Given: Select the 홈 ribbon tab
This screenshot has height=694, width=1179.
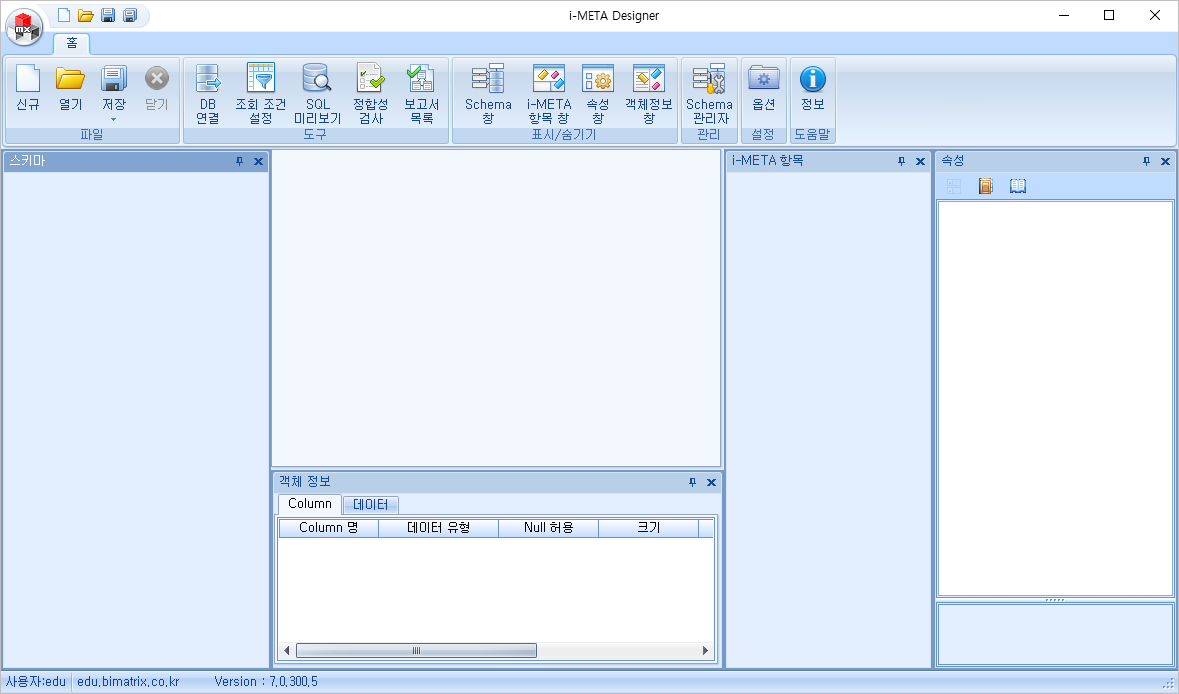Looking at the screenshot, I should coord(71,44).
